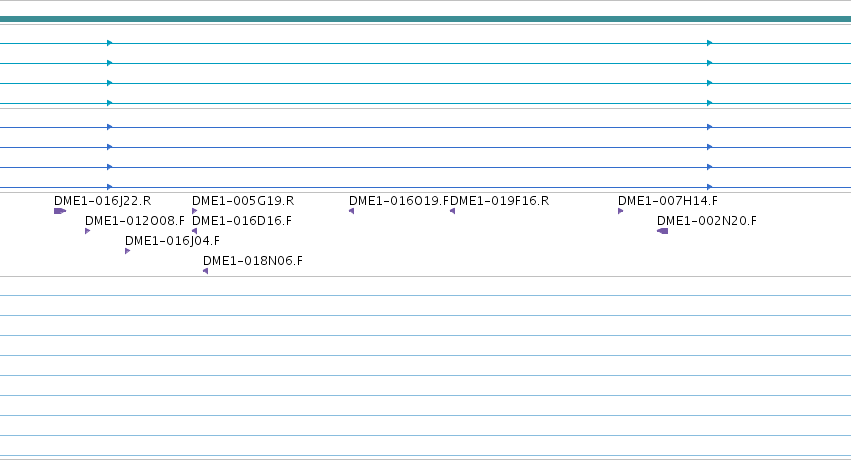851x460 pixels.
Task: Select the DME1-005G19.R feature label
Action: [x=243, y=201]
